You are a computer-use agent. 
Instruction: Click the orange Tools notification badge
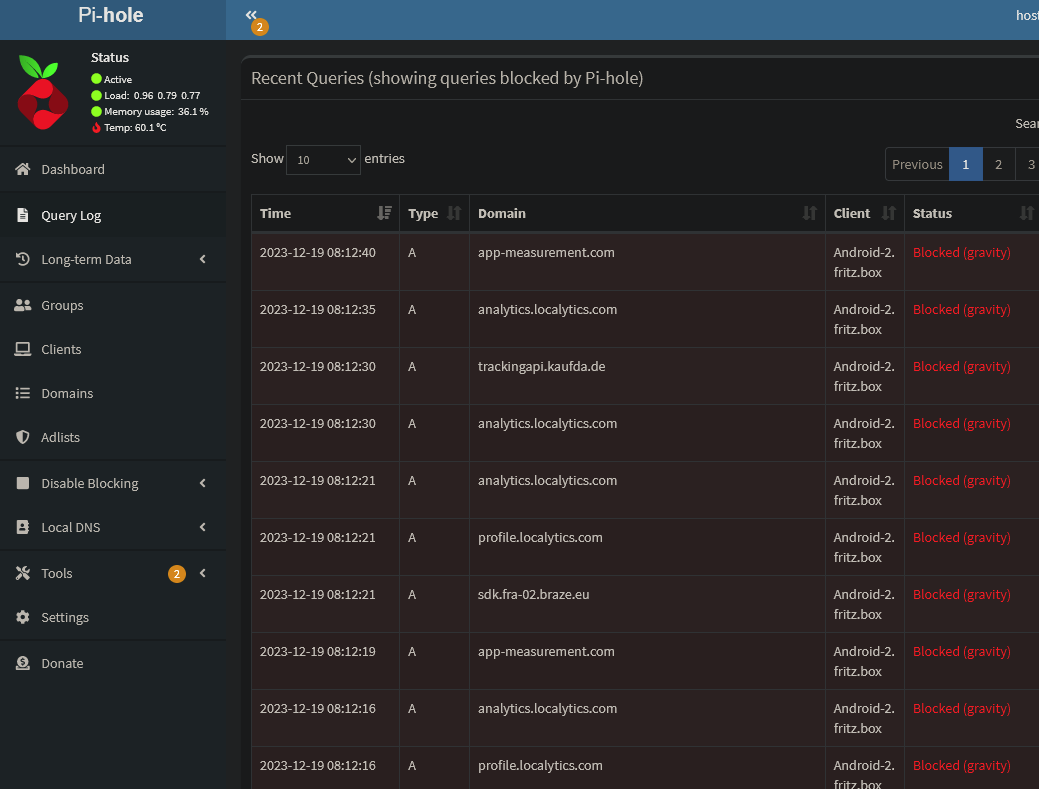[177, 574]
